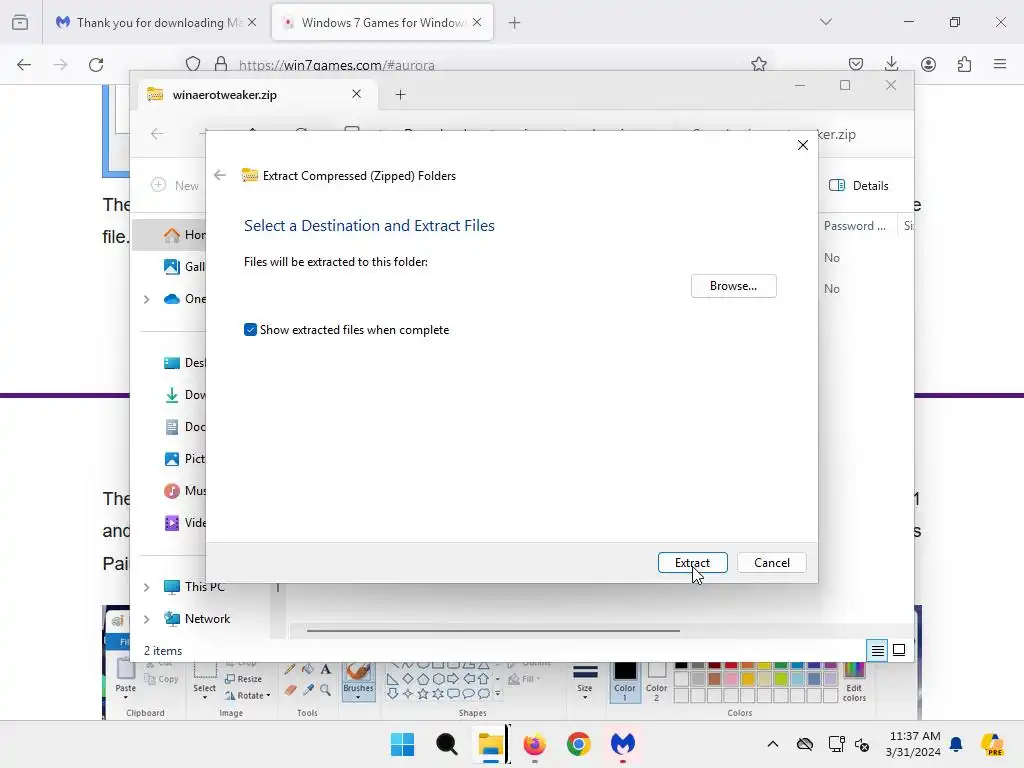Show hidden system tray icons

click(773, 744)
